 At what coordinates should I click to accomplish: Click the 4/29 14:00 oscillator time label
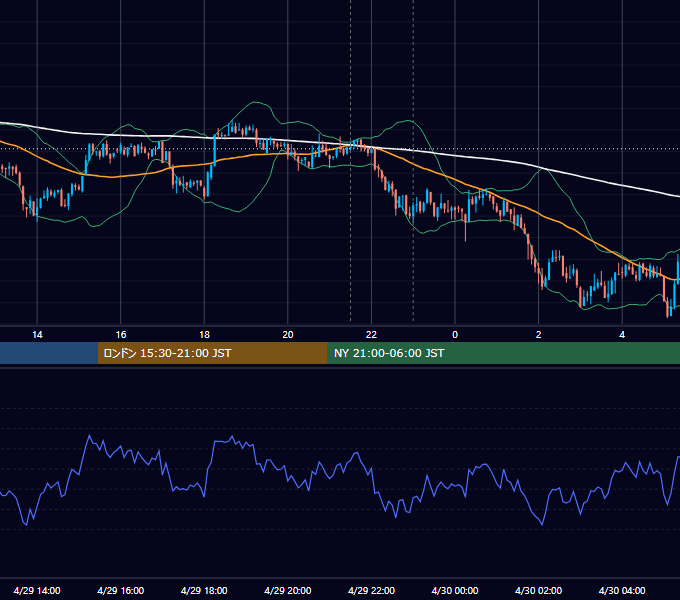tap(37, 590)
